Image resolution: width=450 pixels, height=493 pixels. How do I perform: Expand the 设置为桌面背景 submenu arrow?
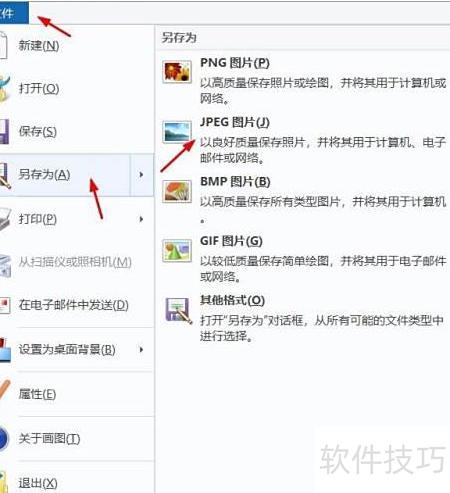point(141,349)
